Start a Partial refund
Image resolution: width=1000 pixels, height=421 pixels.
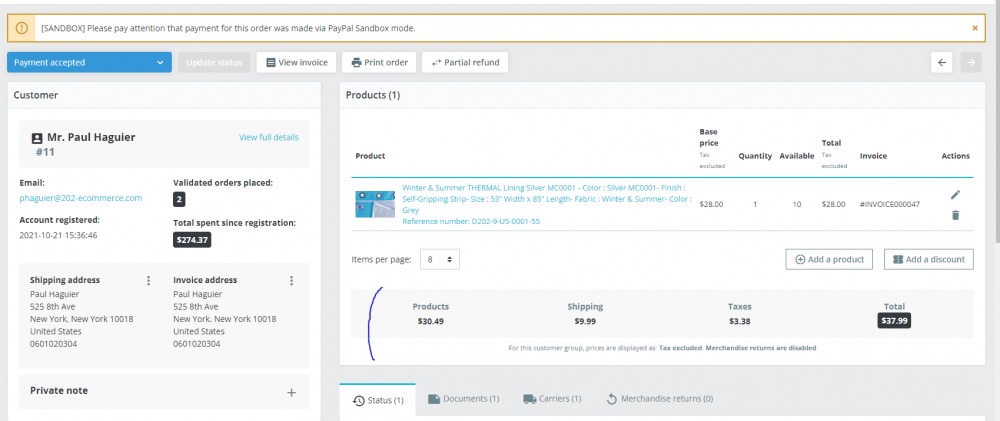pos(465,63)
